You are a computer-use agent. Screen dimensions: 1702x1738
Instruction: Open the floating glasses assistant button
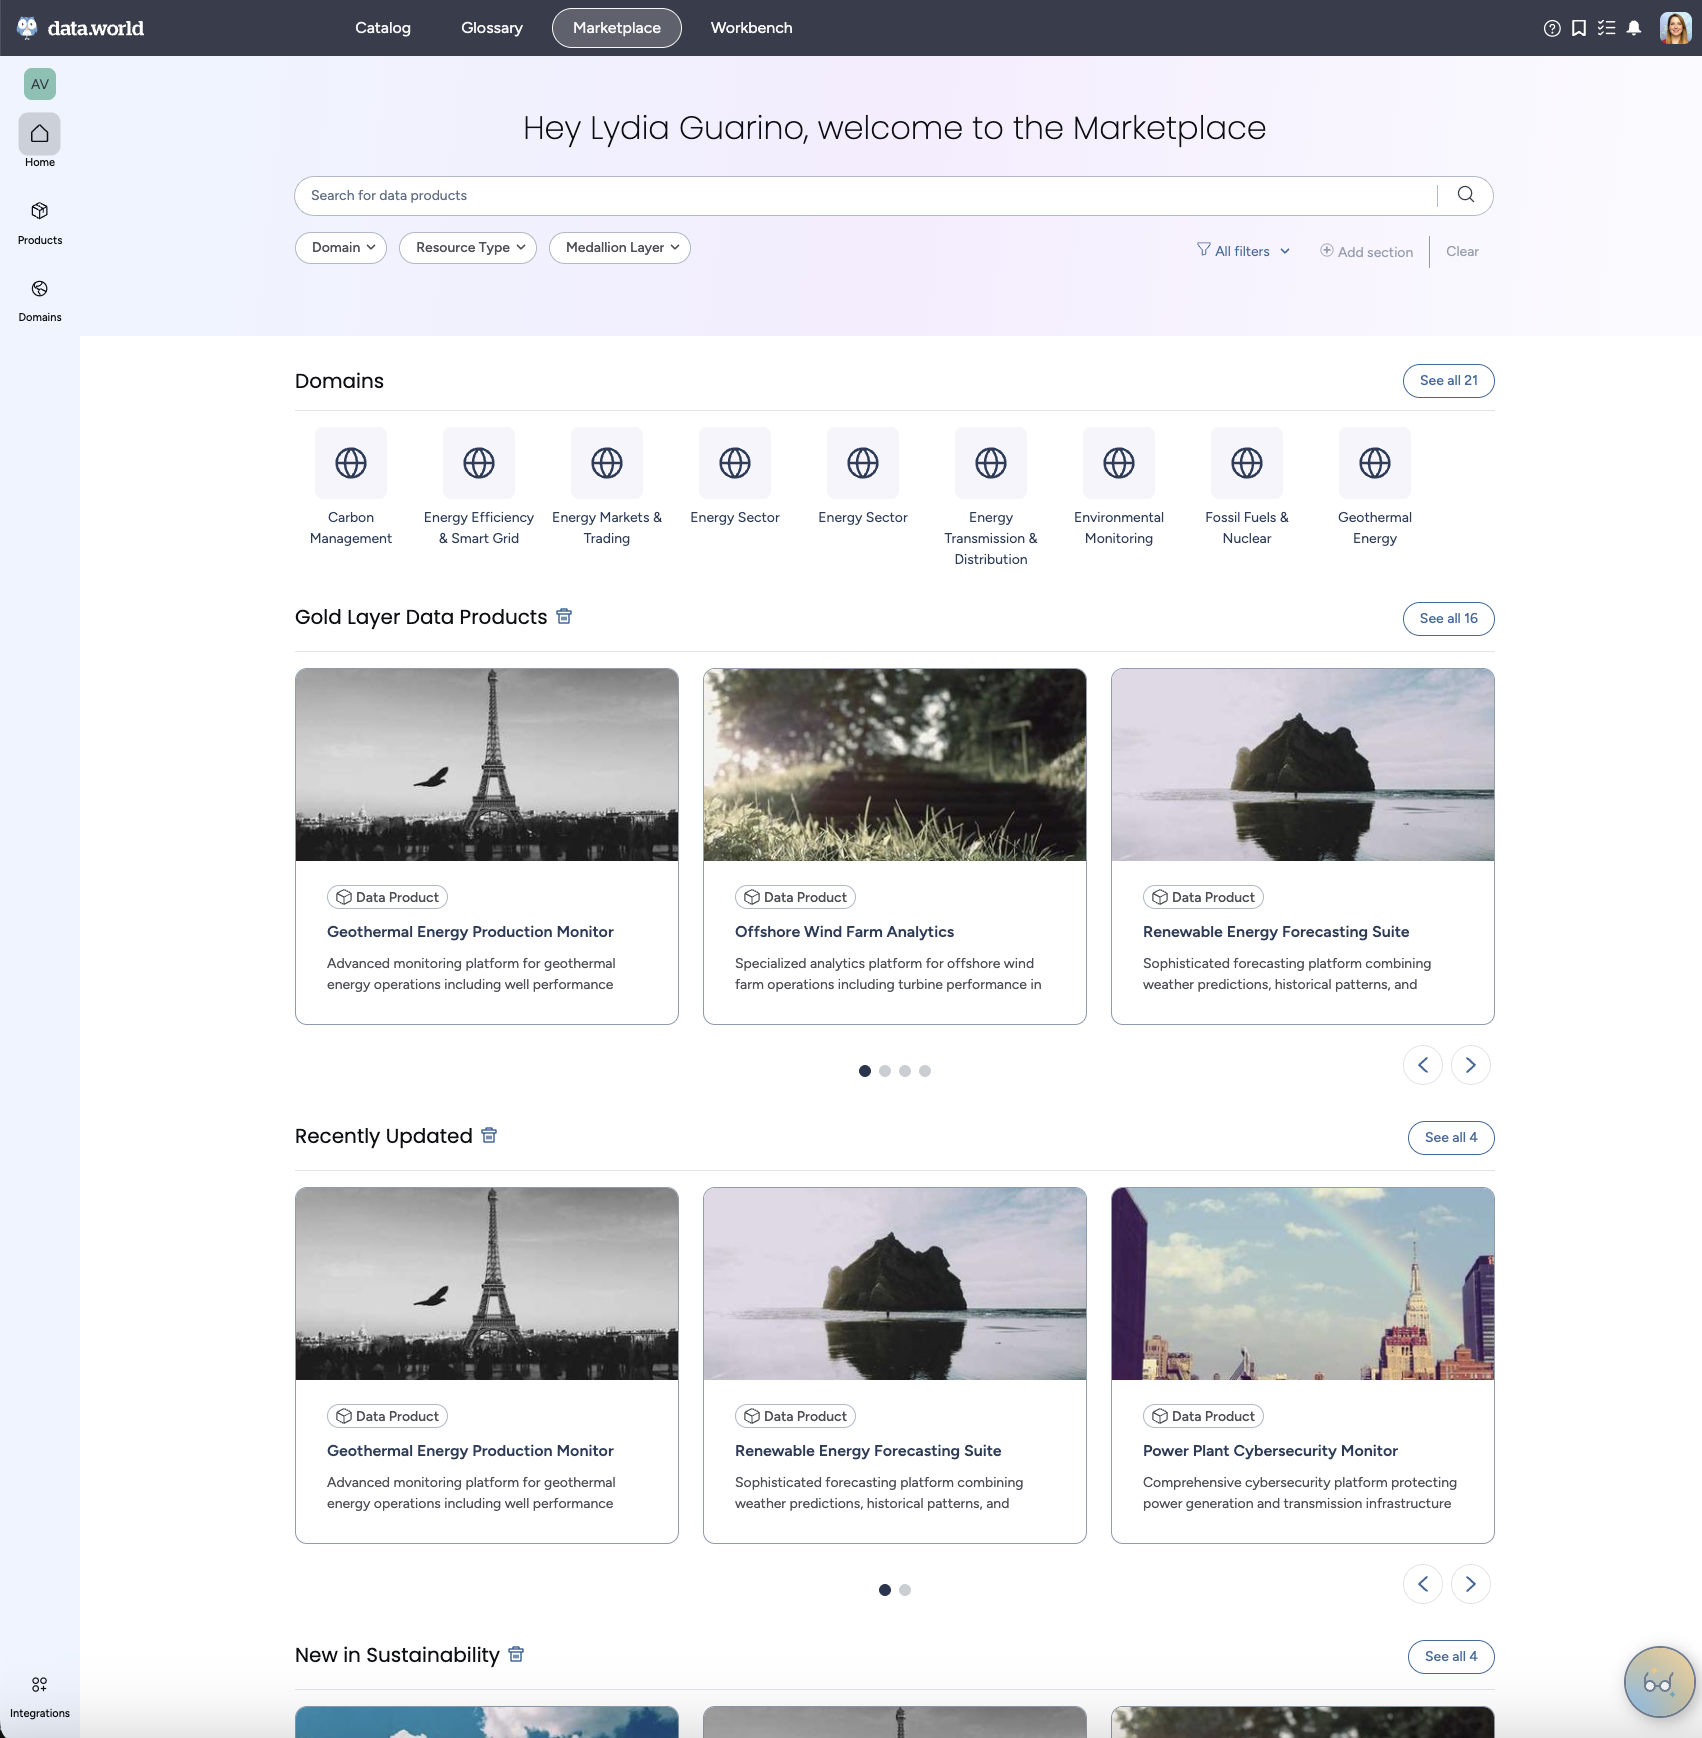pos(1659,1682)
